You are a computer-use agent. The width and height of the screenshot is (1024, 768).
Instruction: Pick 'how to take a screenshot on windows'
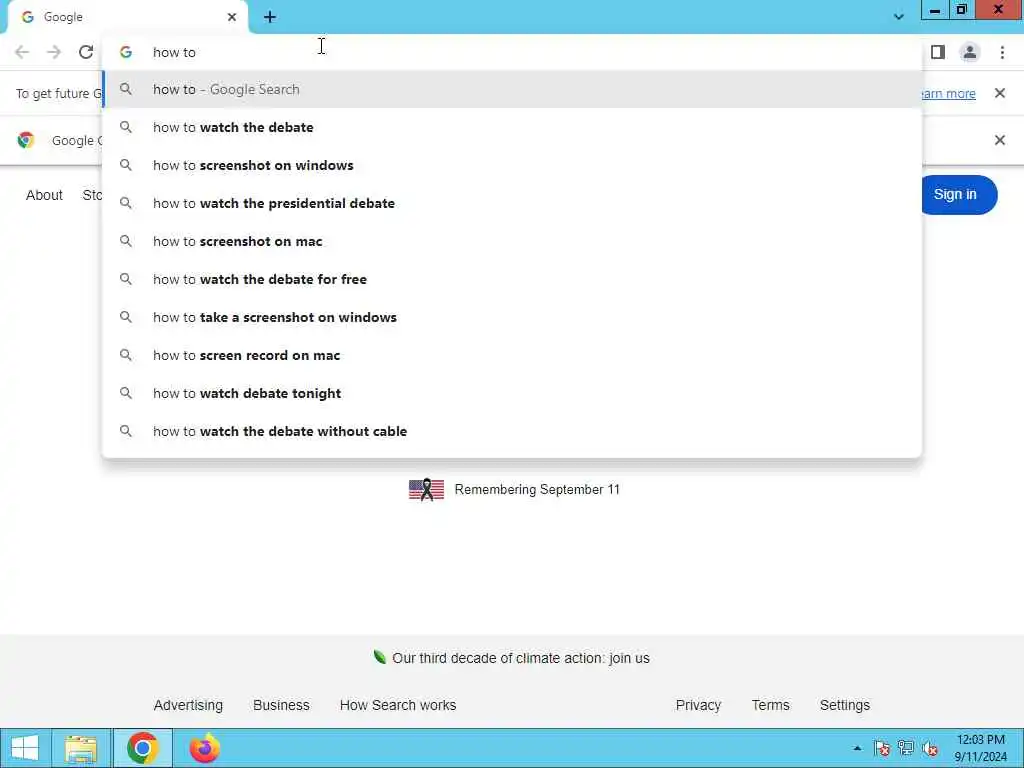pyautogui.click(x=512, y=317)
